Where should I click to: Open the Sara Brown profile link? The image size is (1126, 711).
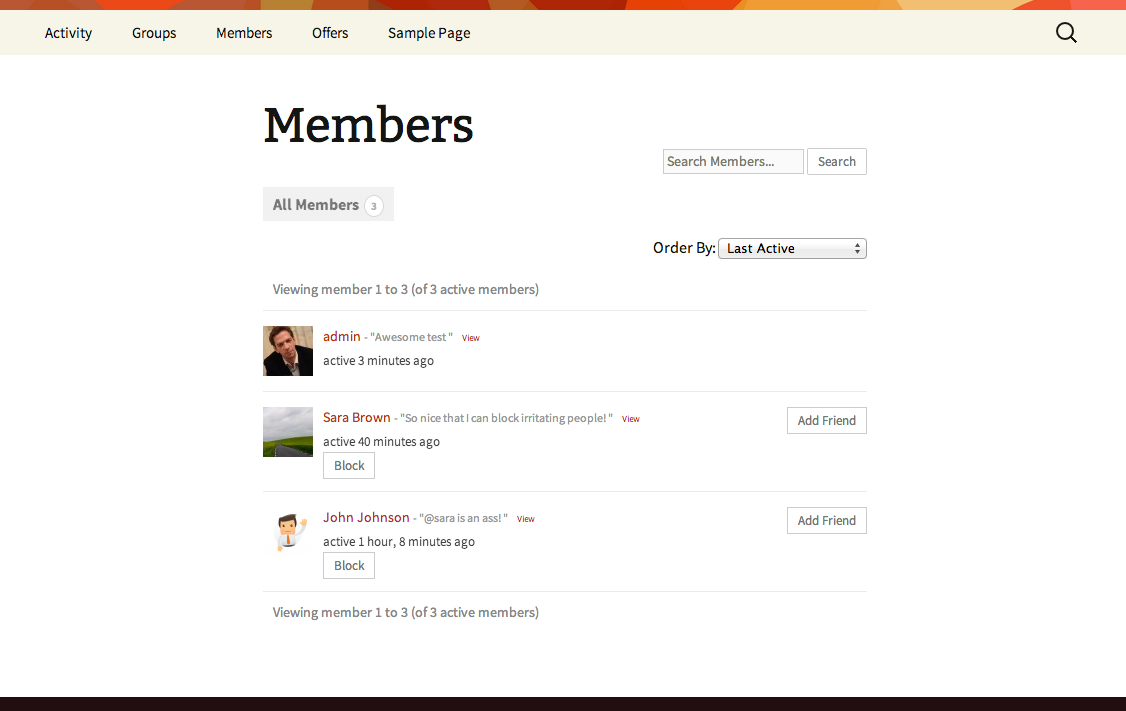click(x=357, y=417)
